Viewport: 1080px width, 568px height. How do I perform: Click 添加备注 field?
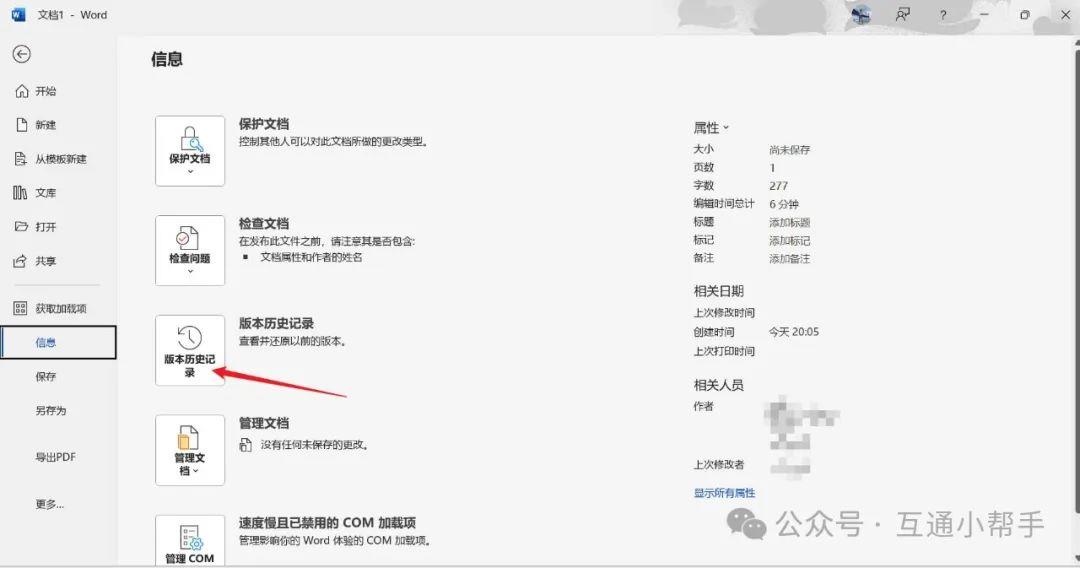pyautogui.click(x=789, y=259)
